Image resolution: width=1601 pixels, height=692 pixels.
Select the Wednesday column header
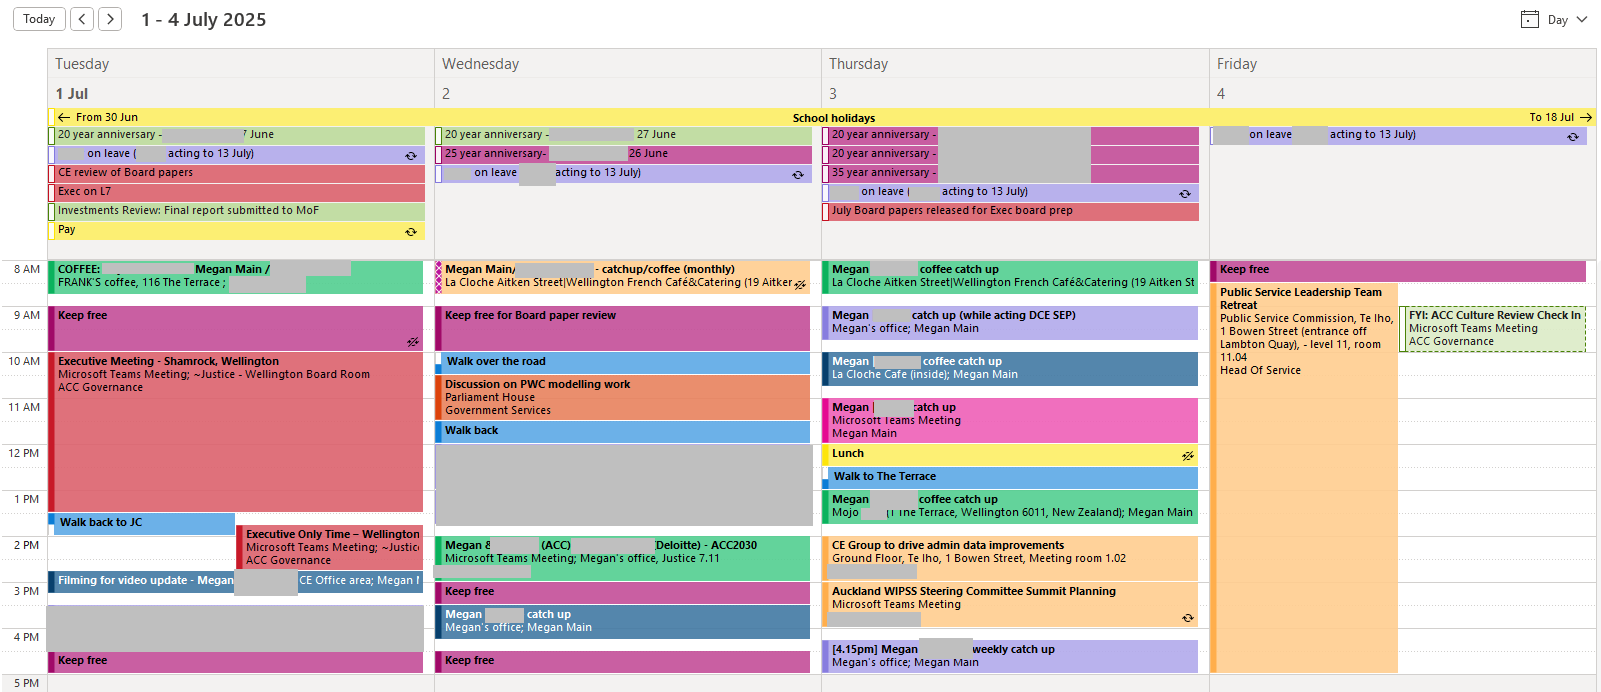[x=480, y=64]
